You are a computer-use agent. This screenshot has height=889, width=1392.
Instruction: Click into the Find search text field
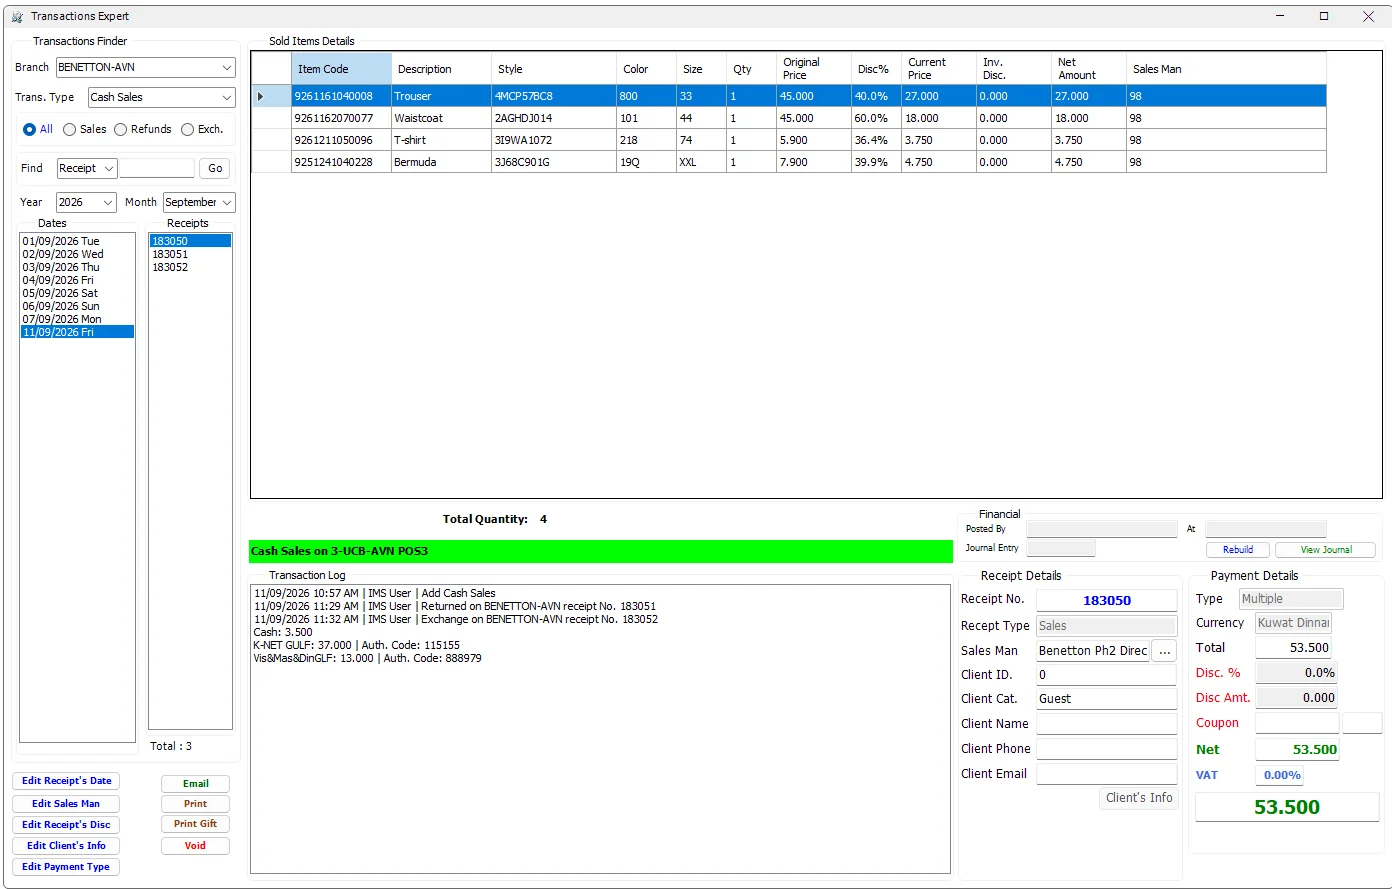pos(157,168)
